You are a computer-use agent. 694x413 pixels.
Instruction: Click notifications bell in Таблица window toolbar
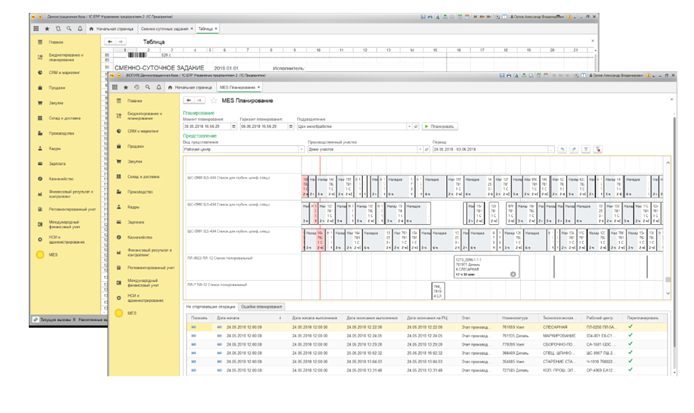click(x=80, y=28)
